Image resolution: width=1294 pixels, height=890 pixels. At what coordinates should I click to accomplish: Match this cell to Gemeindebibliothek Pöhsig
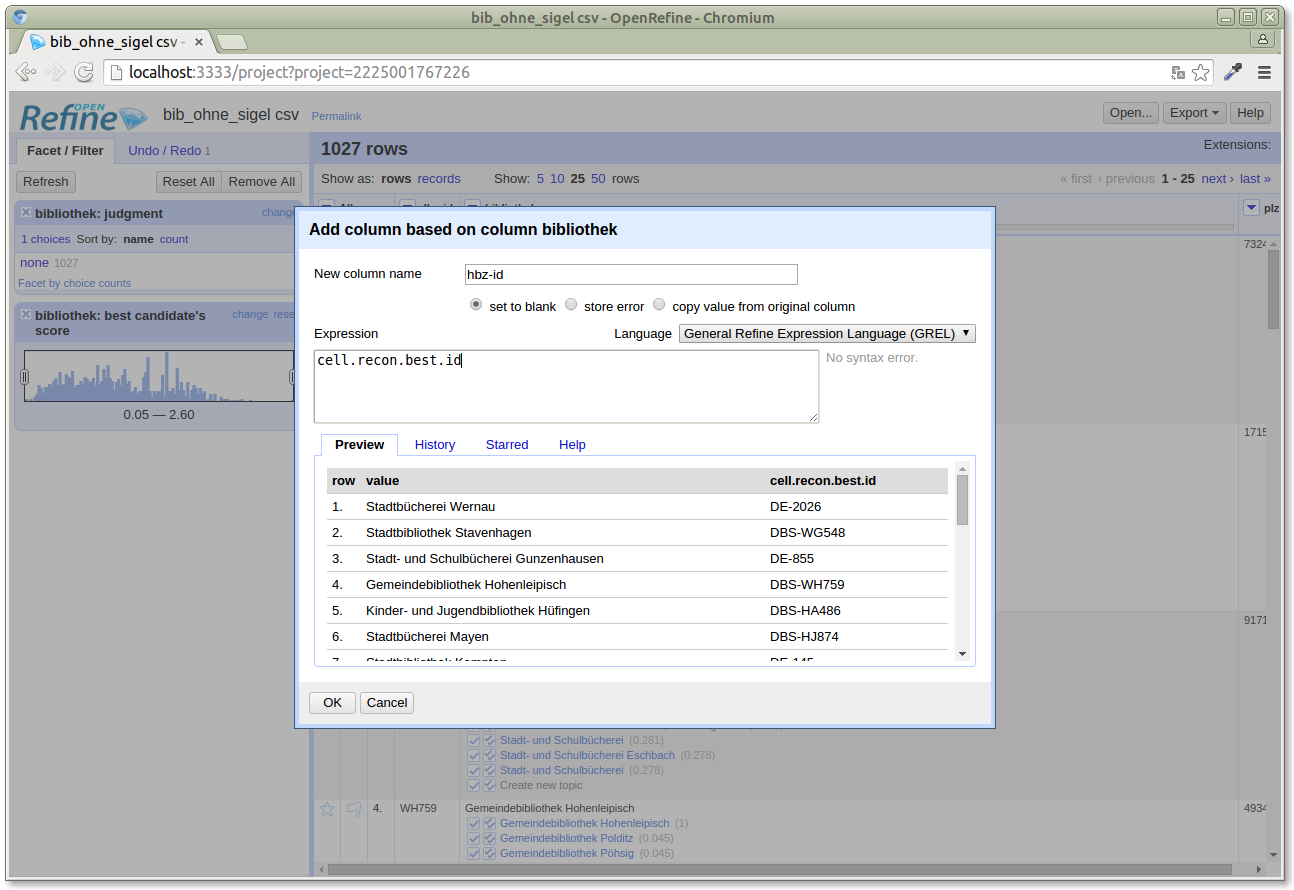tap(474, 853)
